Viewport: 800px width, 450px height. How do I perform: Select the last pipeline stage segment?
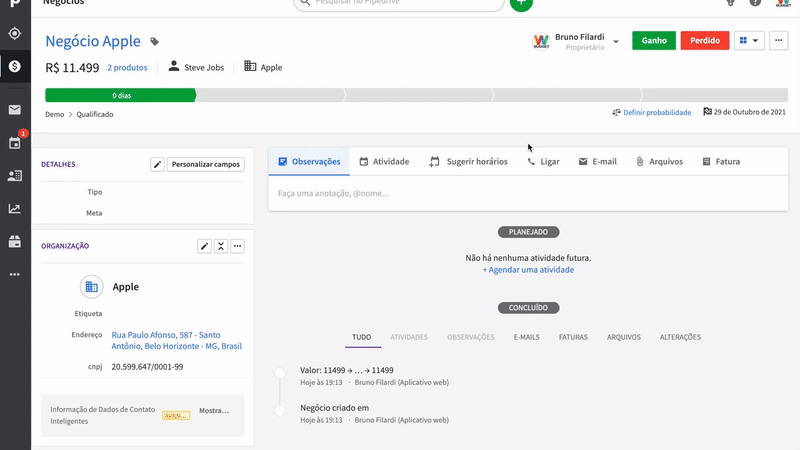point(714,95)
